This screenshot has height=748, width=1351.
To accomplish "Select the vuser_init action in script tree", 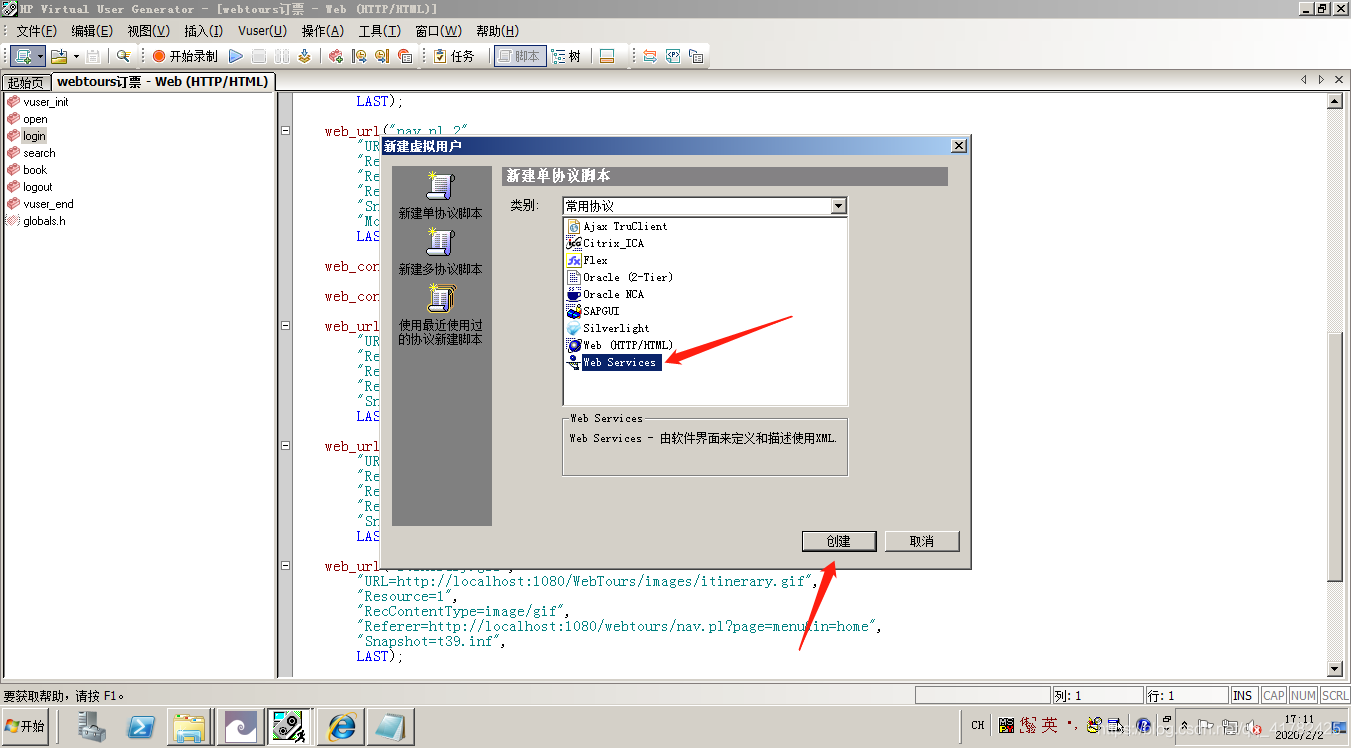I will tap(46, 102).
